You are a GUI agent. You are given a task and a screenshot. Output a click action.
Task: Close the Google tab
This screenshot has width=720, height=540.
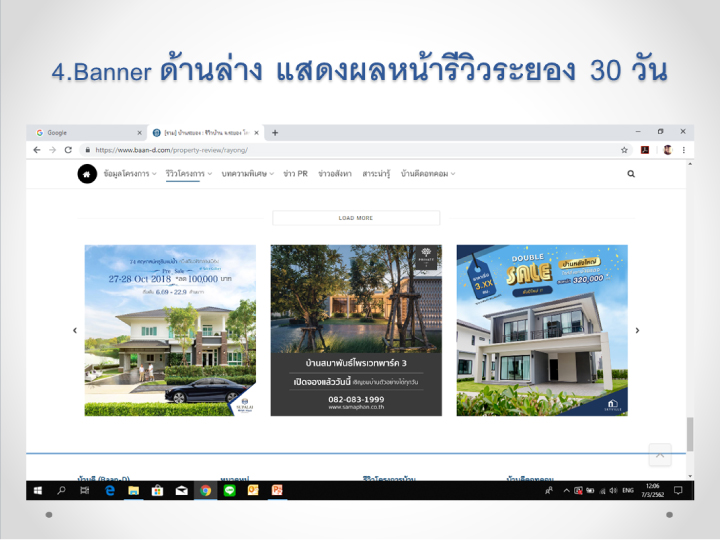point(140,133)
